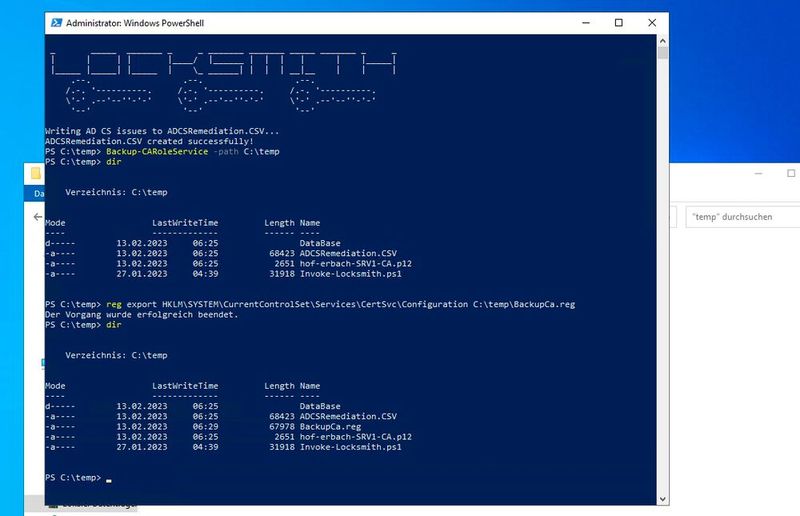Click the PowerShell scrollbar down arrow
This screenshot has width=800, height=516.
(663, 499)
